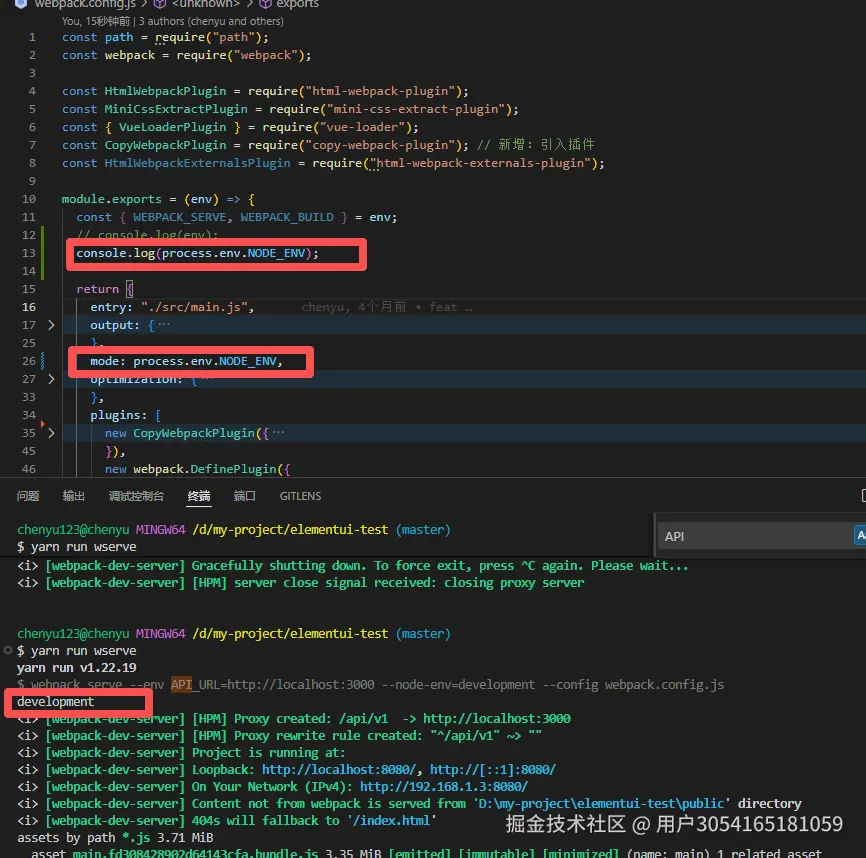The height and width of the screenshot is (858, 866).
Task: Click the 'new webpack.DefinePlugin({' line
Action: (197, 469)
